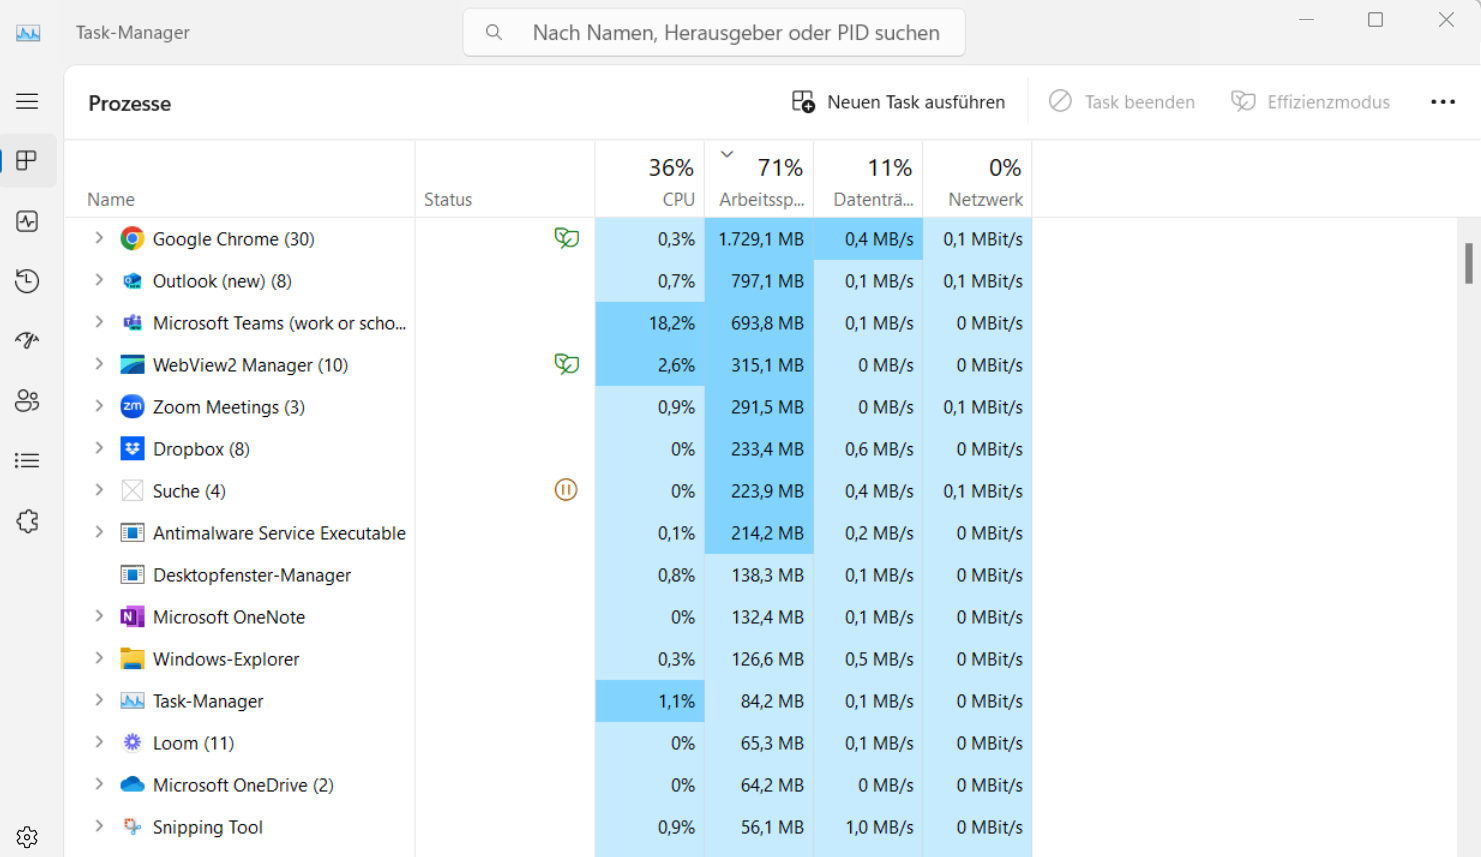Select the 18,2% CPU value
Viewport: 1481px width, 857px height.
pos(650,323)
